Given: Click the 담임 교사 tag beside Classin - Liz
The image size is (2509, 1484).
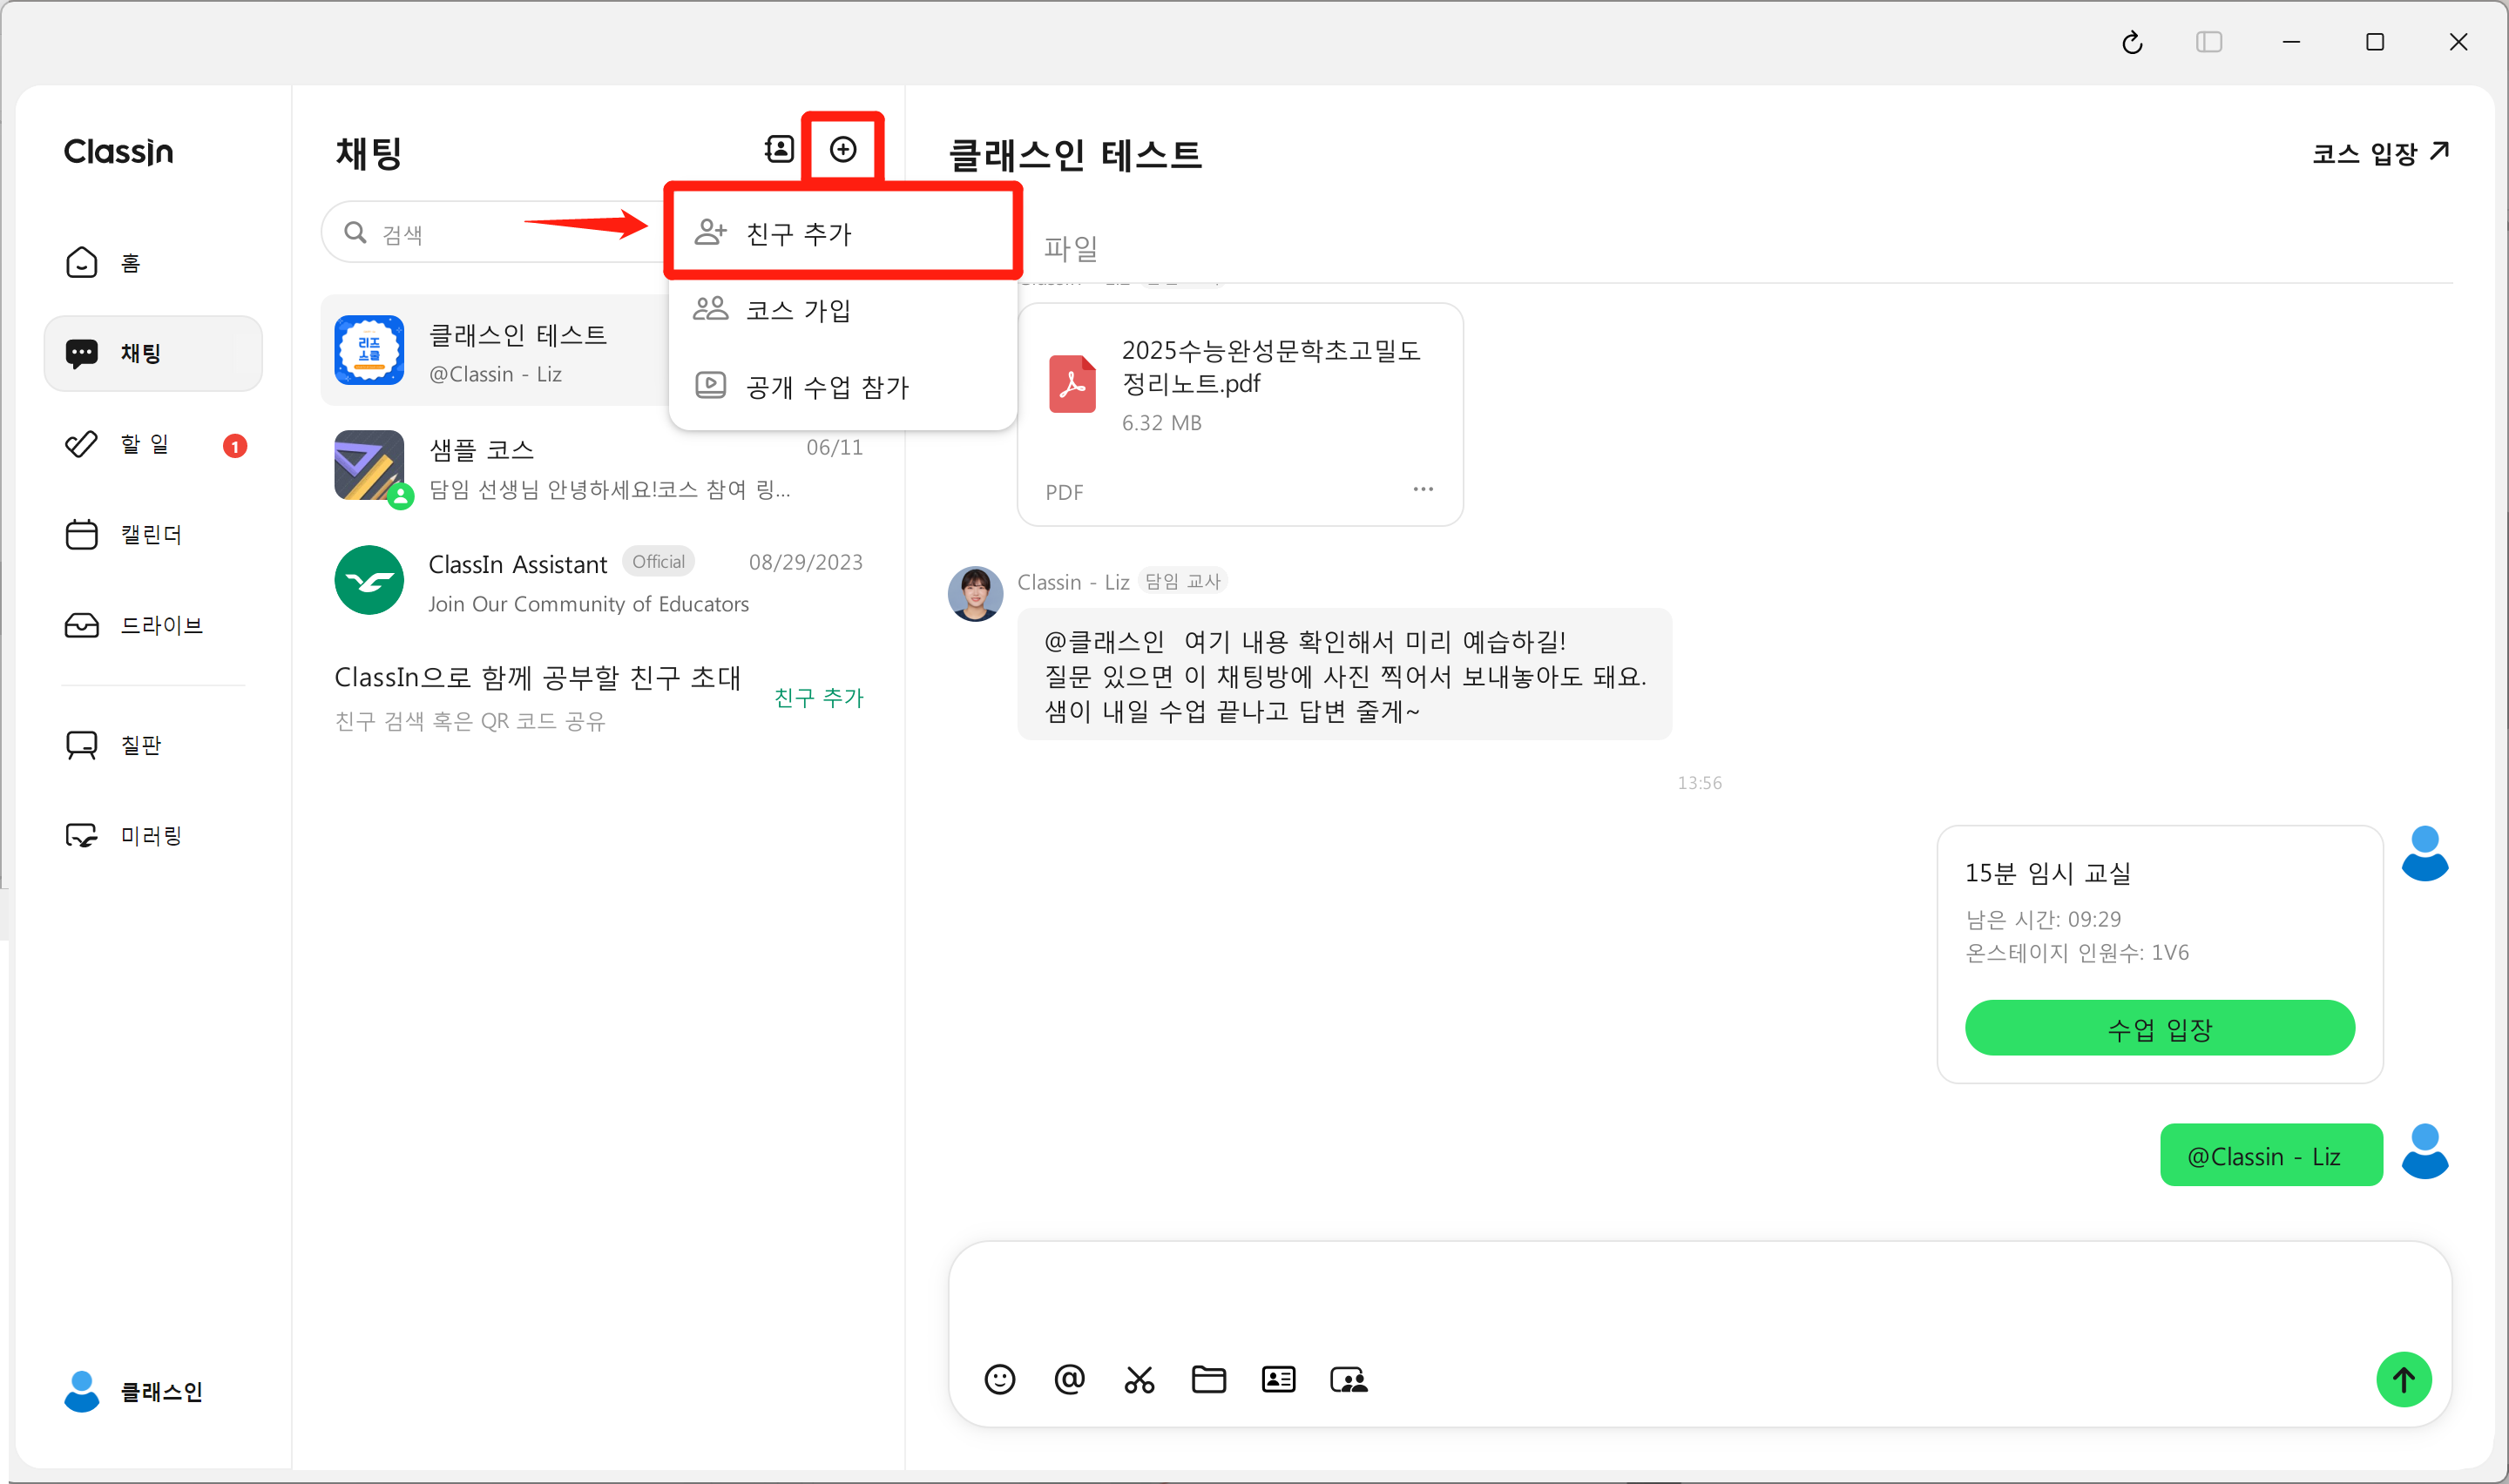Looking at the screenshot, I should 1183,581.
